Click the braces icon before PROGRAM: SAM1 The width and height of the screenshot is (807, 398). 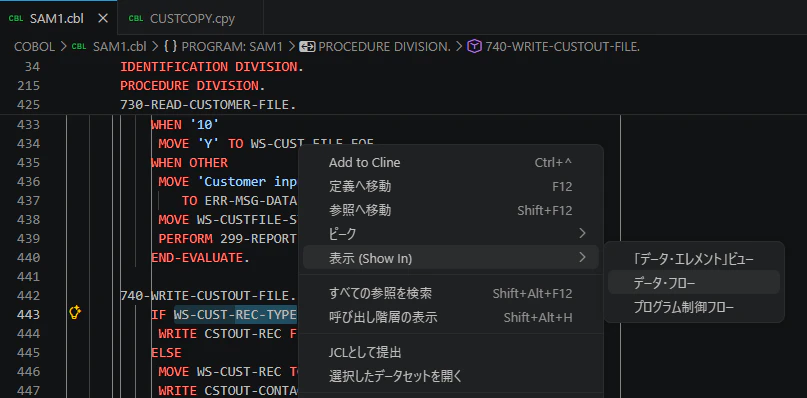pyautogui.click(x=170, y=47)
